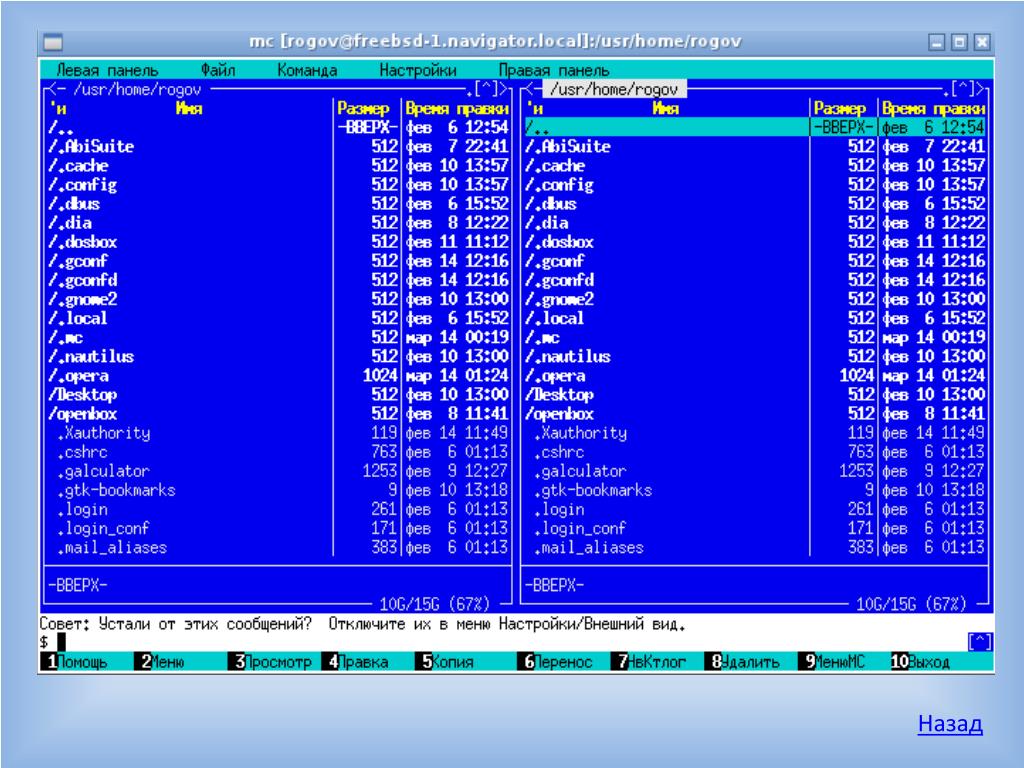Minimize the mc terminal window
Screen dimensions: 1024x768
937,42
